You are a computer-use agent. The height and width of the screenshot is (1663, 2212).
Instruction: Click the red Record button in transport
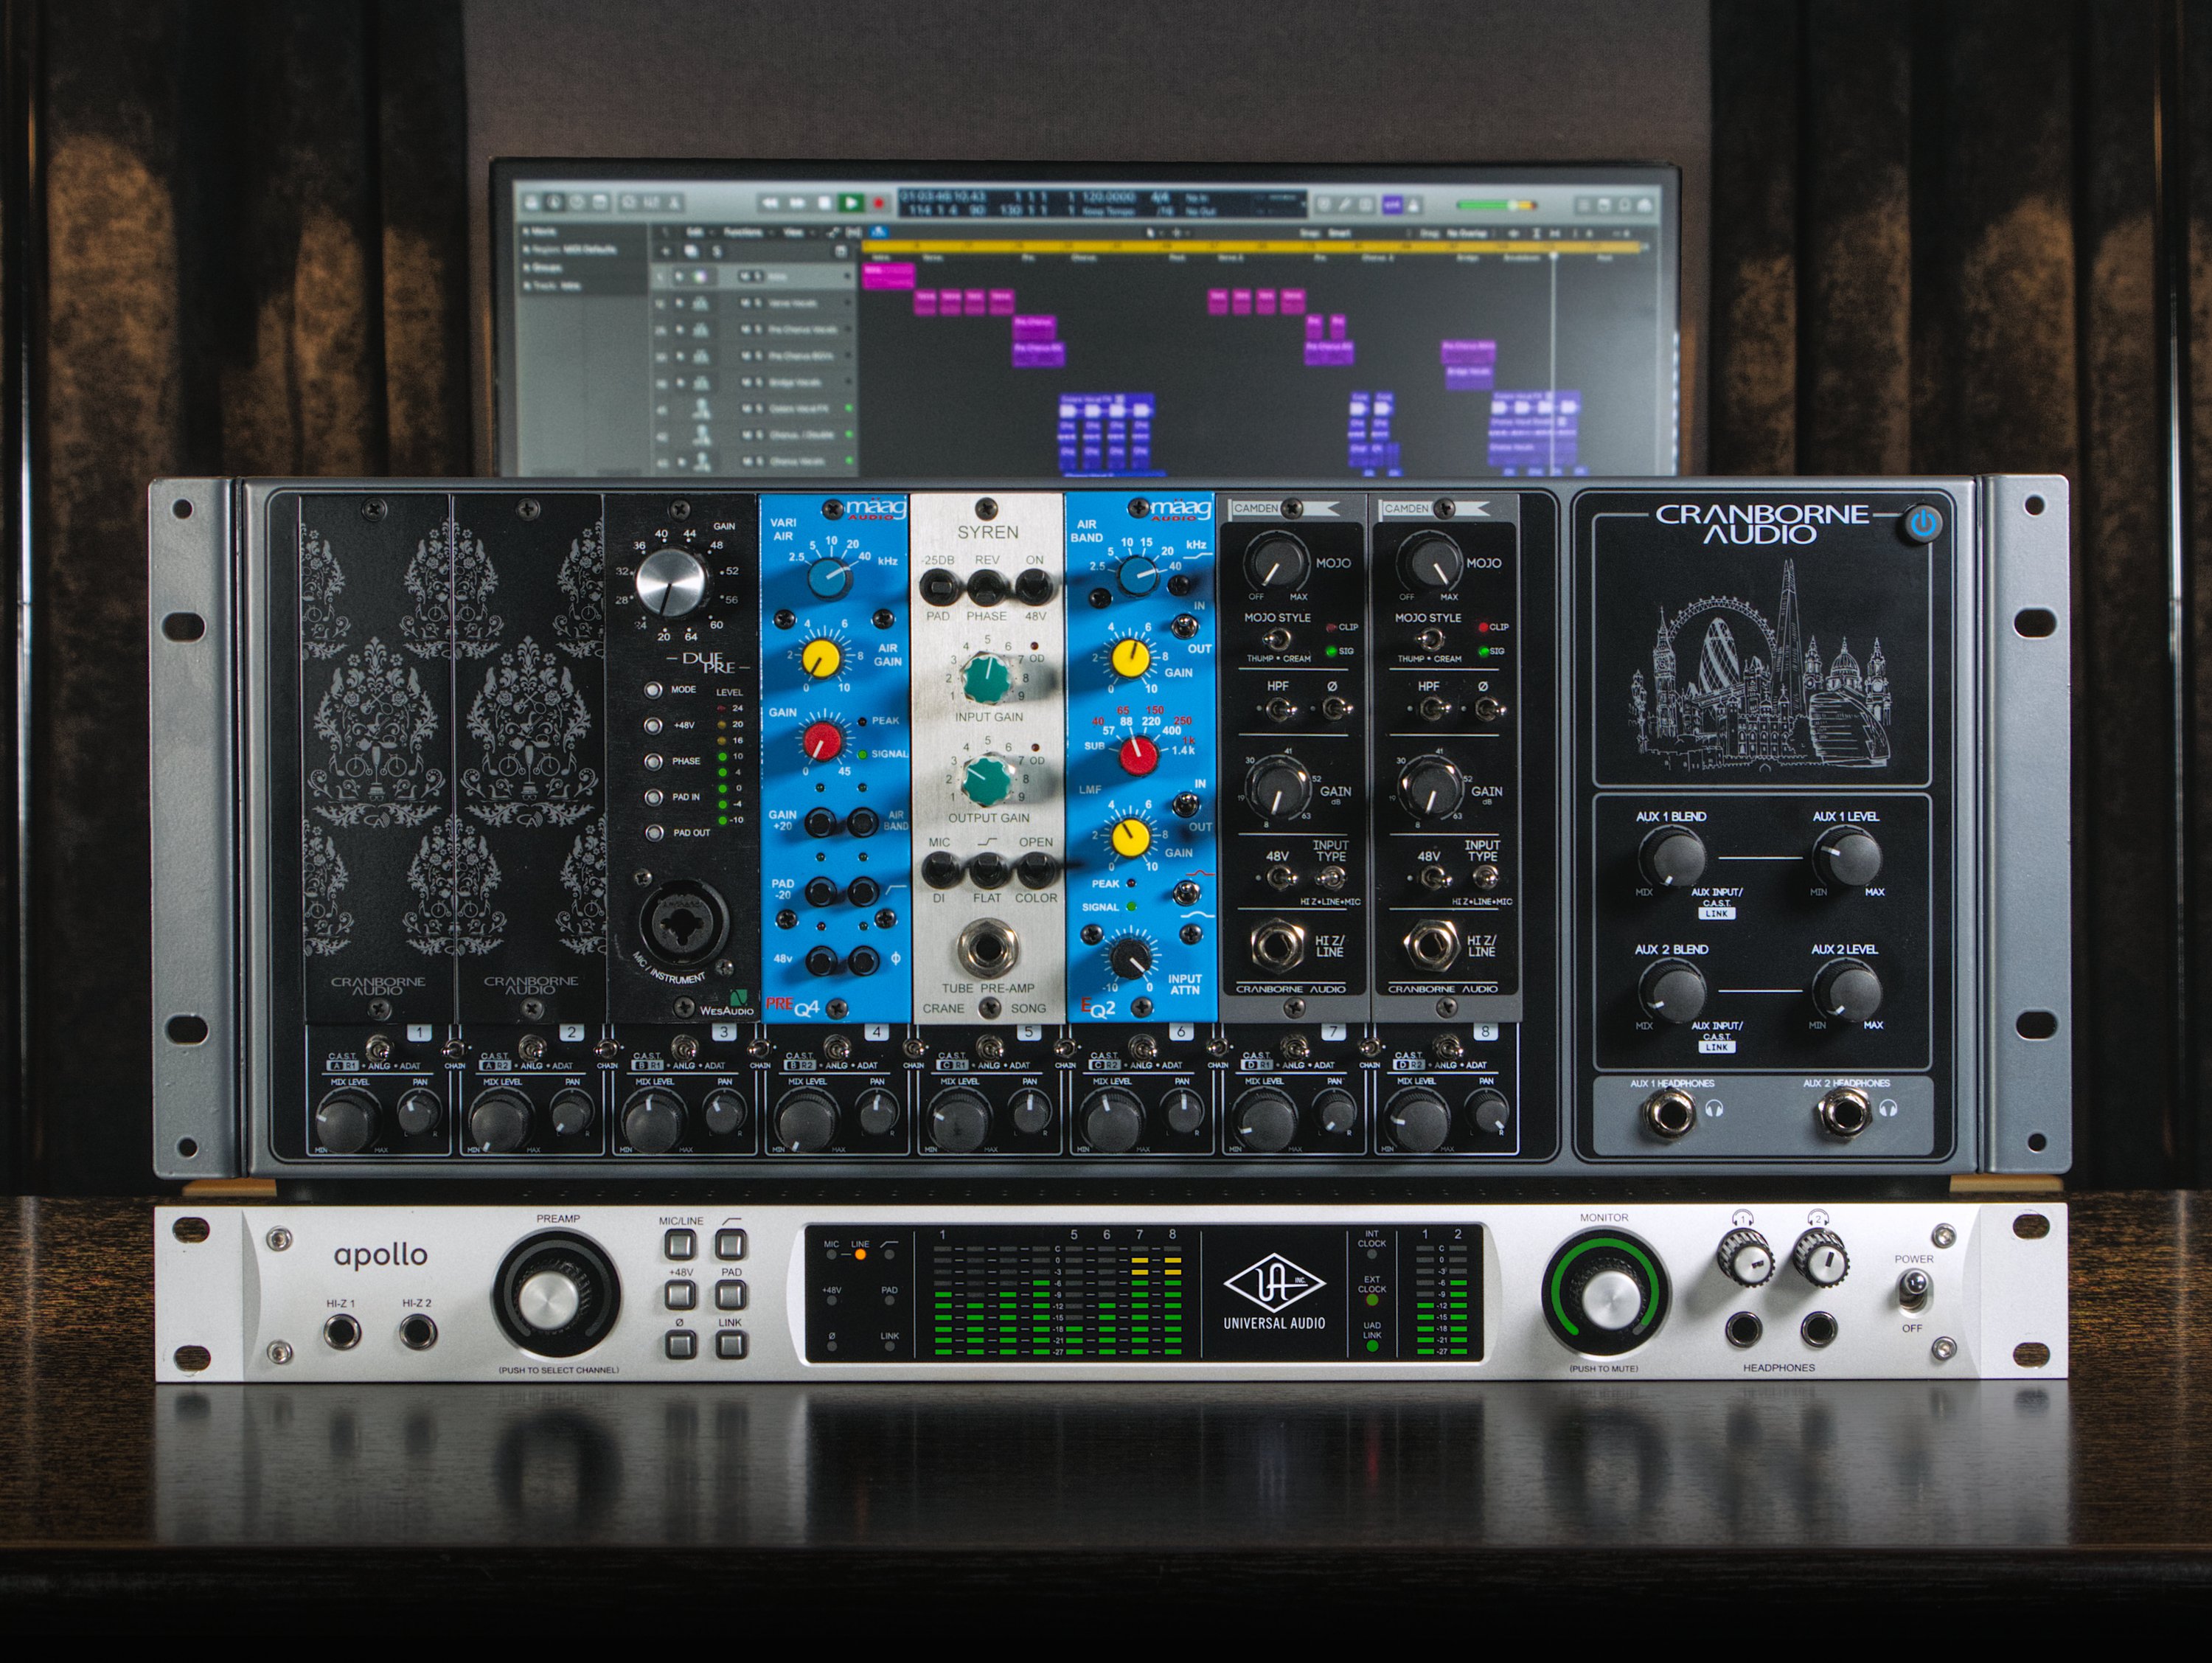(879, 204)
